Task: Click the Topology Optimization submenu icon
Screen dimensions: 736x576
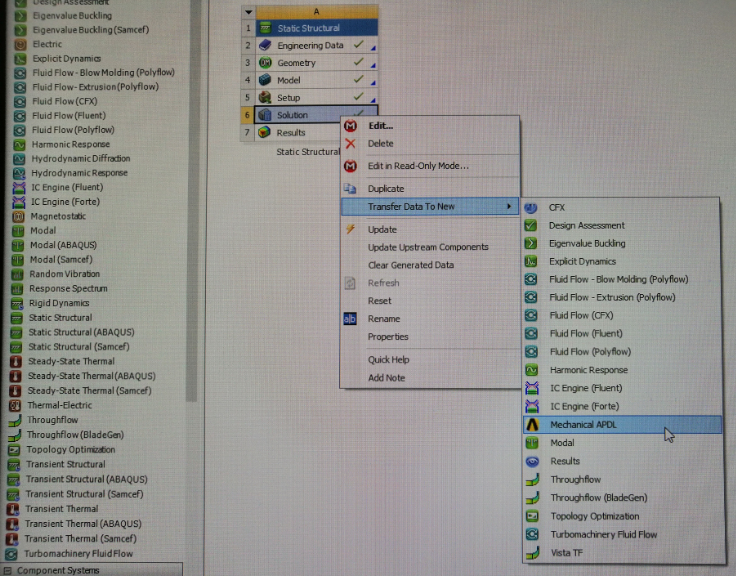Action: click(532, 516)
